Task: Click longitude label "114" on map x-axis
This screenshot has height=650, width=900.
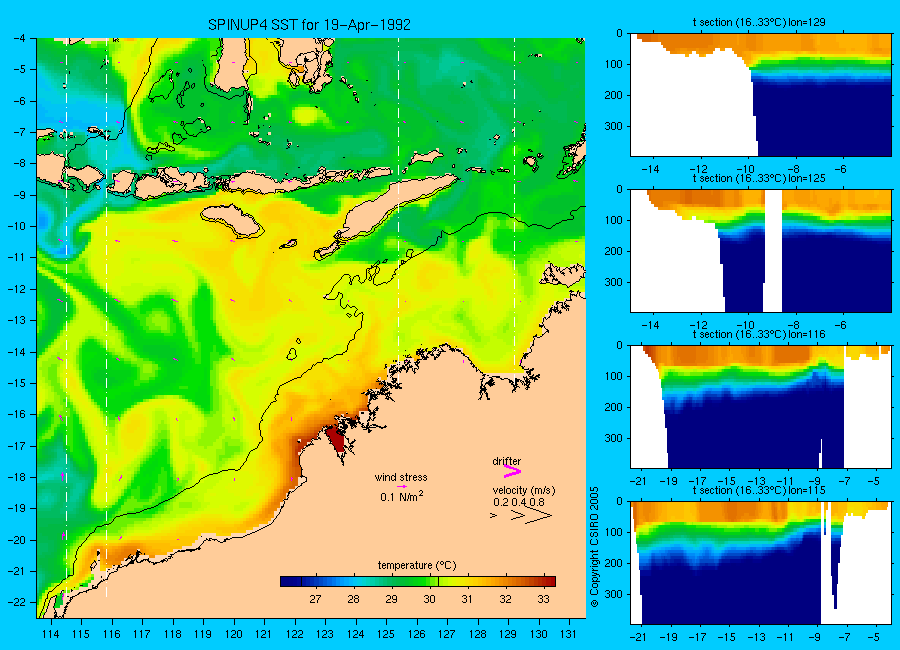Action: point(51,634)
